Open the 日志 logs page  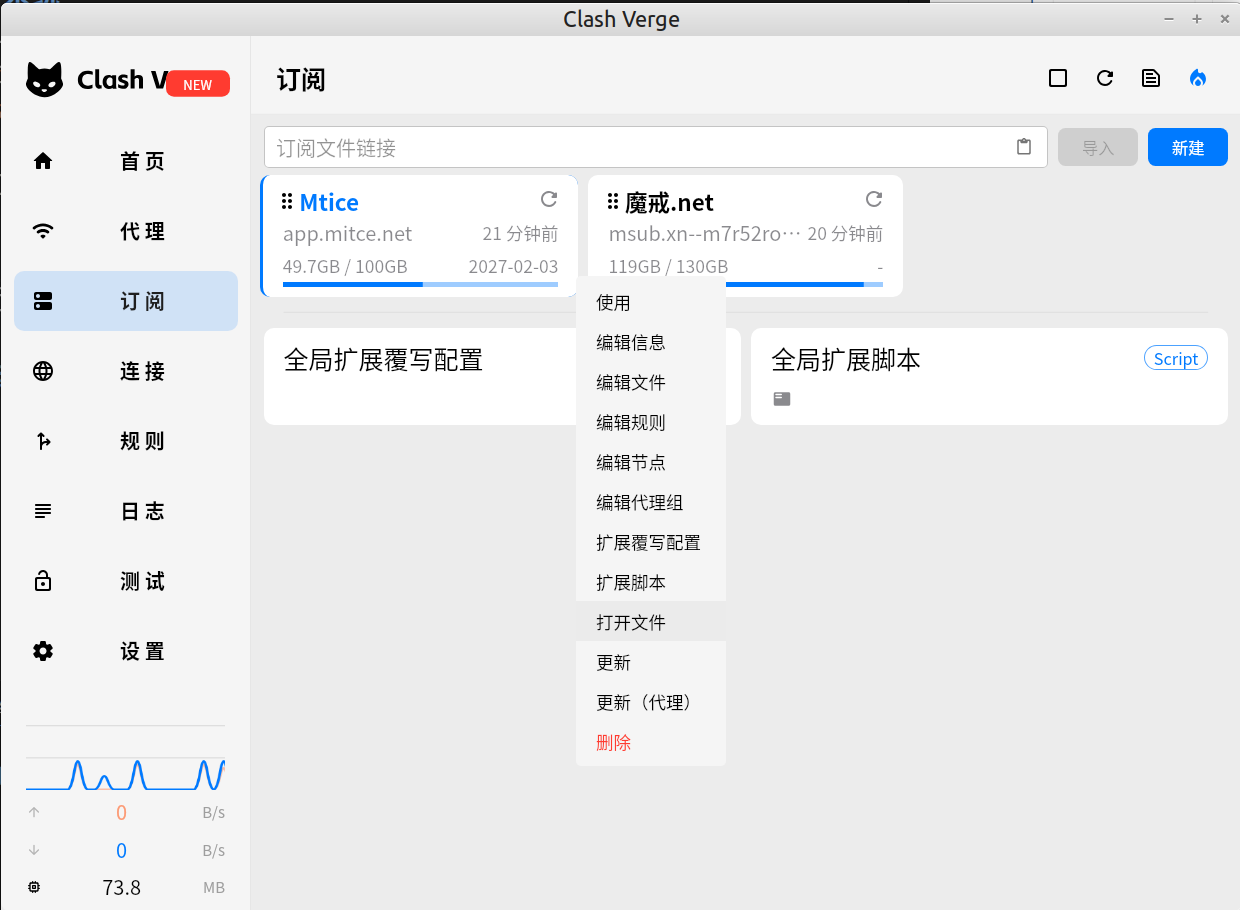pyautogui.click(x=126, y=511)
